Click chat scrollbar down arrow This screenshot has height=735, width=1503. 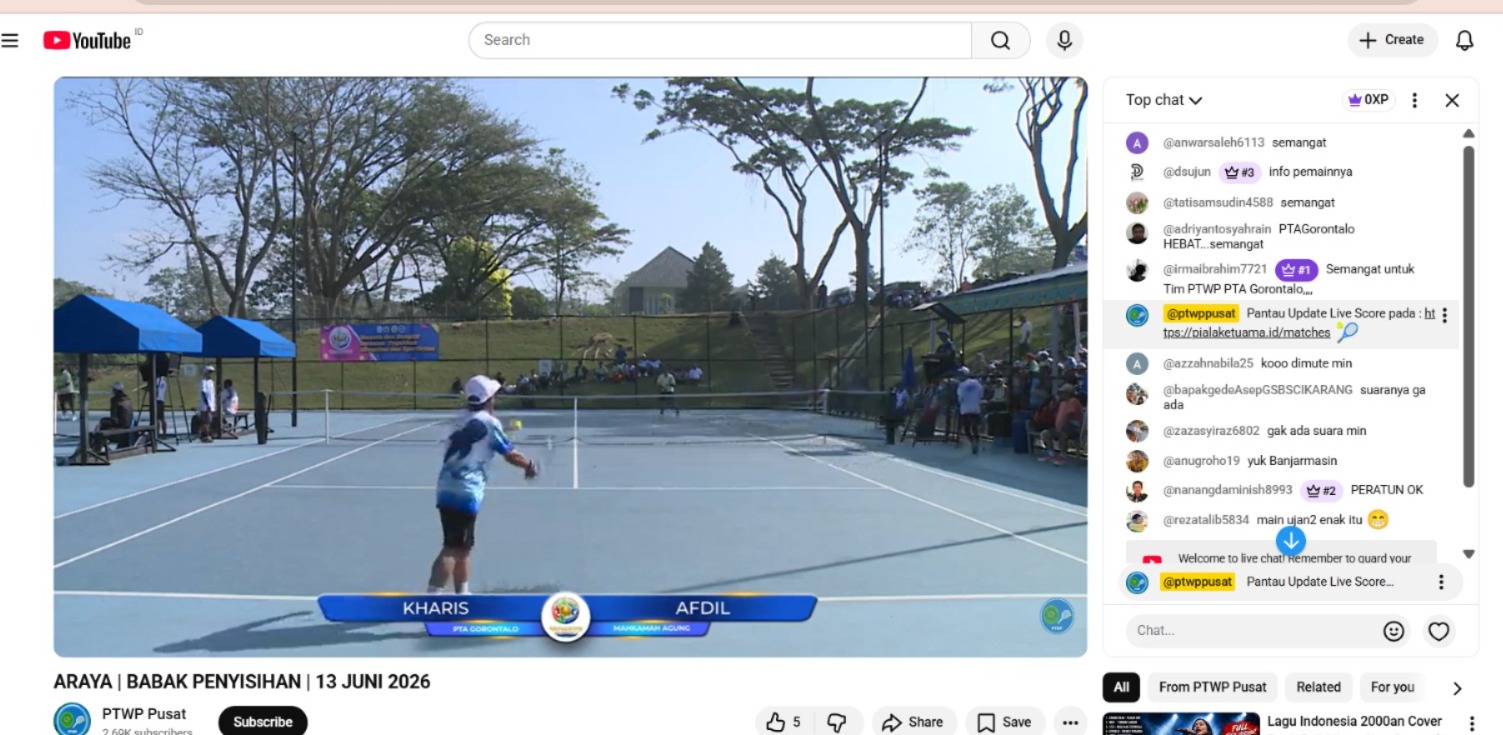point(1468,554)
